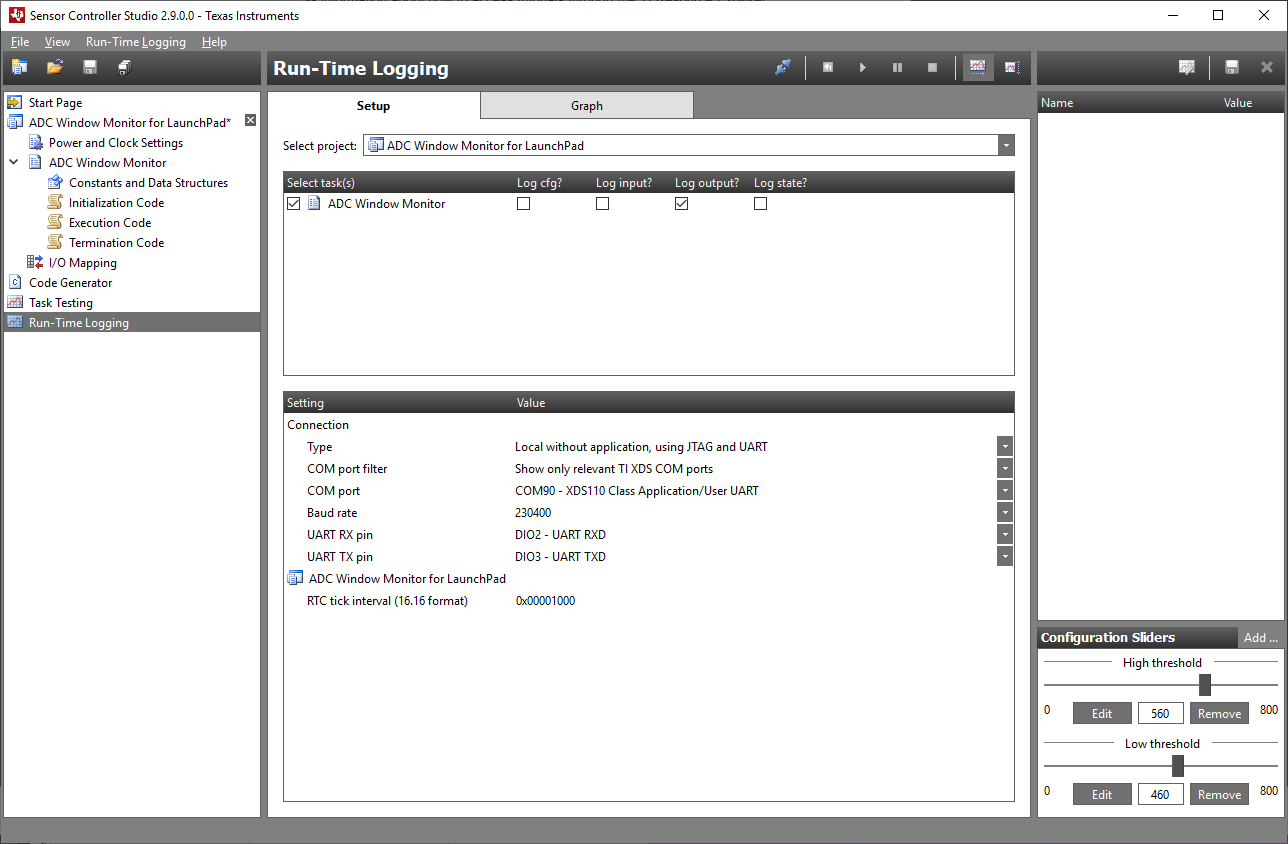This screenshot has height=844, width=1288.
Task: Start logging with the play button
Action: (863, 67)
